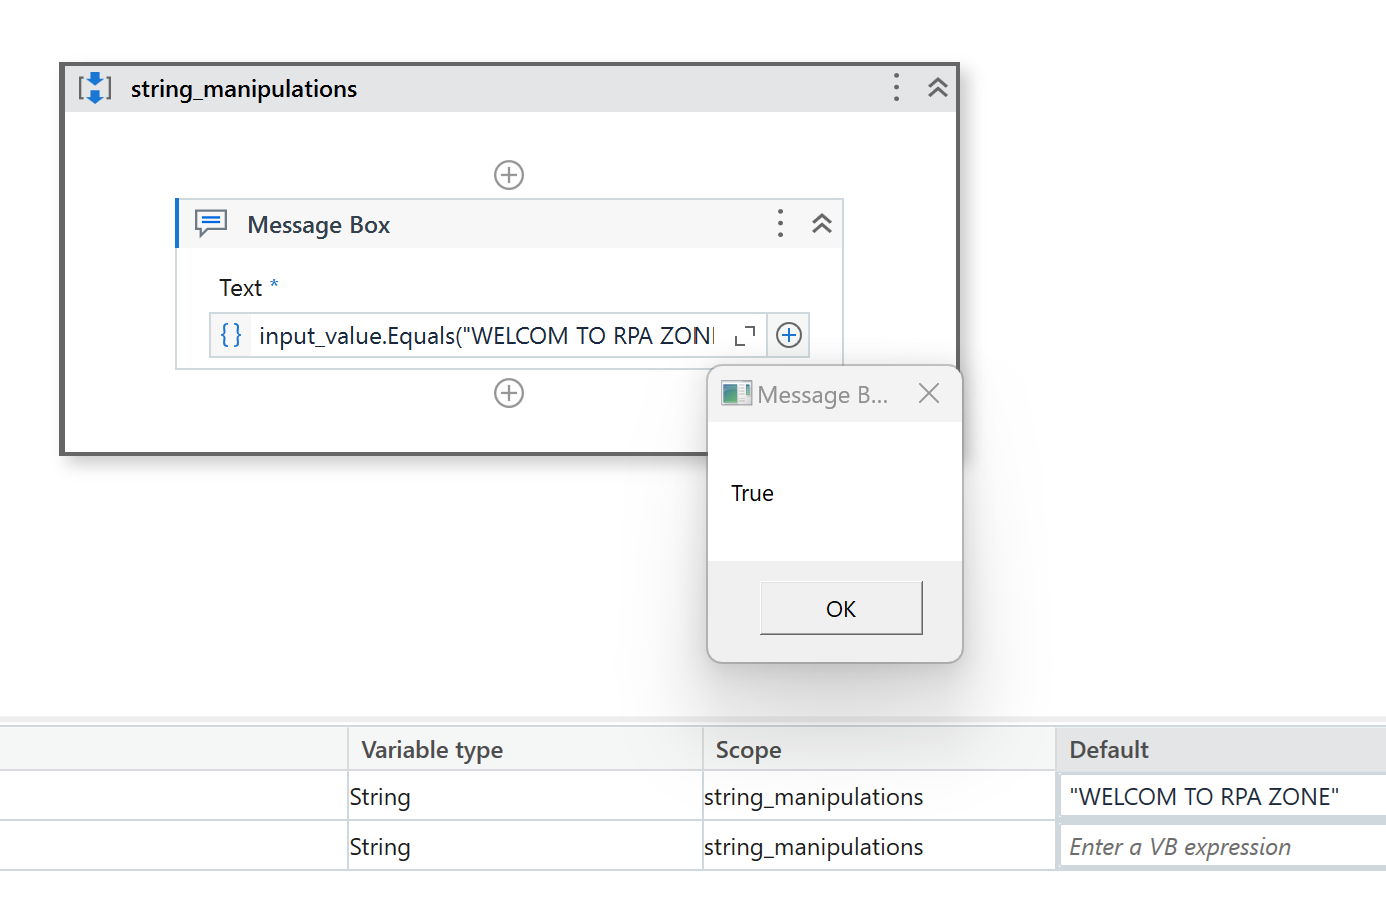The image size is (1386, 924).
Task: Collapse the string_manipulations sequence with its chevron
Action: click(937, 87)
